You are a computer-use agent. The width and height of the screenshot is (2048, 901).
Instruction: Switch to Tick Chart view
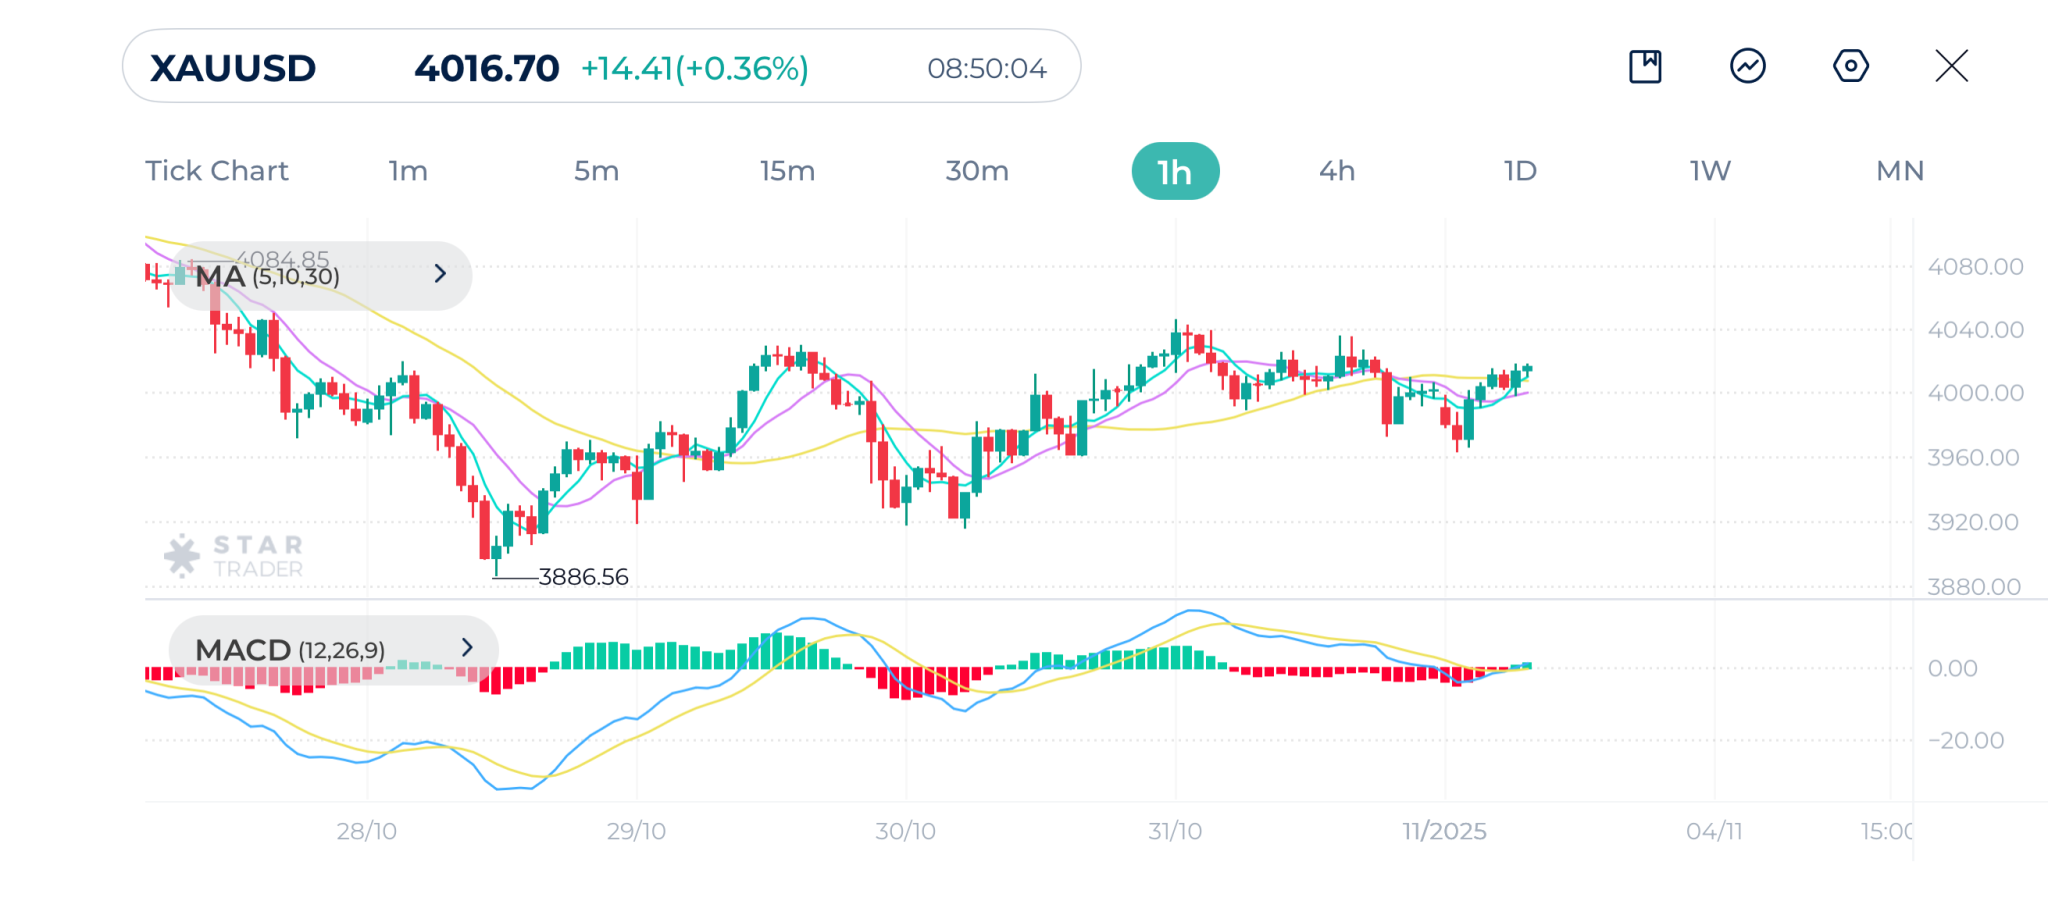[x=217, y=171]
